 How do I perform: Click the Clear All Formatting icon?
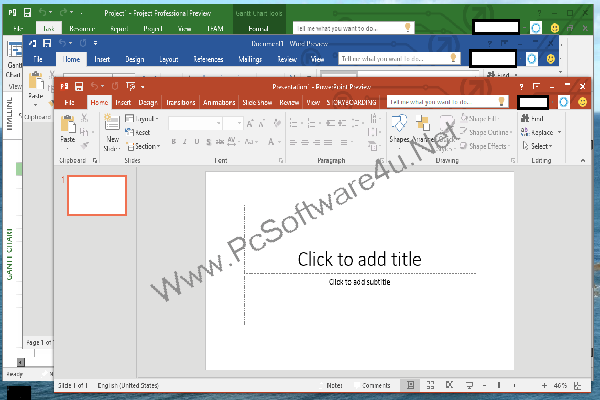(x=277, y=123)
